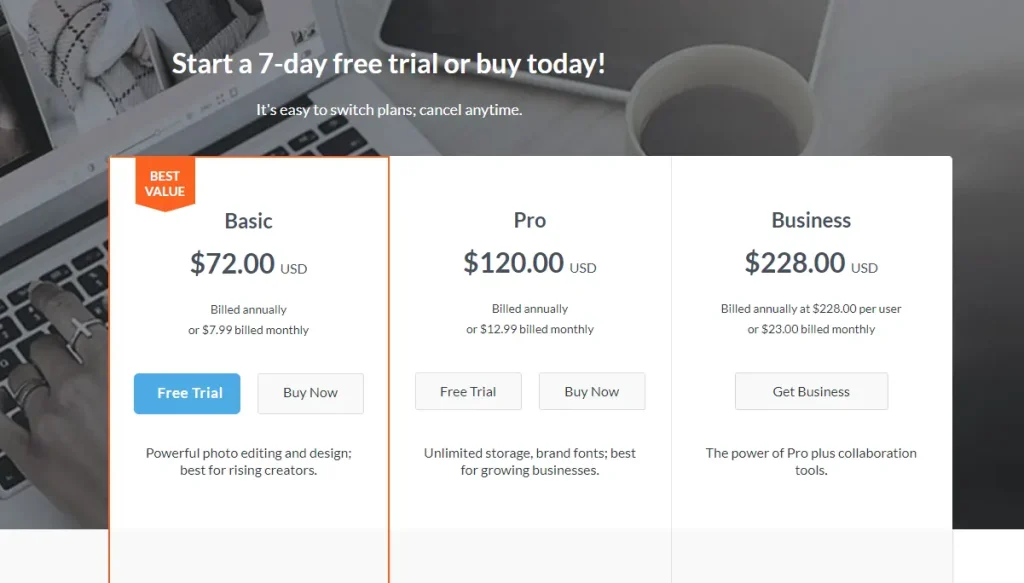Click the Get Business button

811,391
